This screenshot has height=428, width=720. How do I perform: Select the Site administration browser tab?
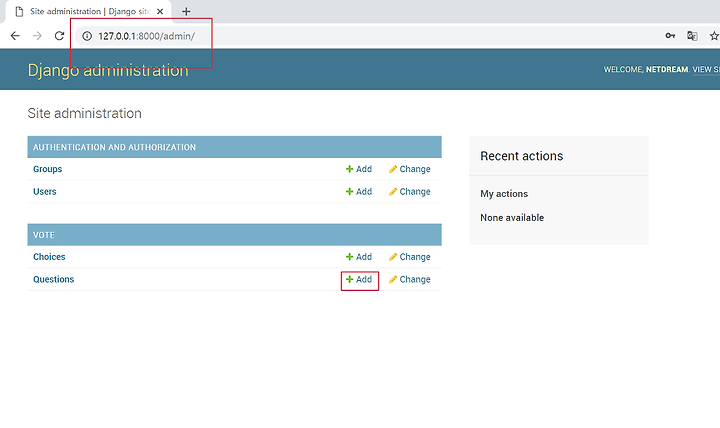(88, 11)
